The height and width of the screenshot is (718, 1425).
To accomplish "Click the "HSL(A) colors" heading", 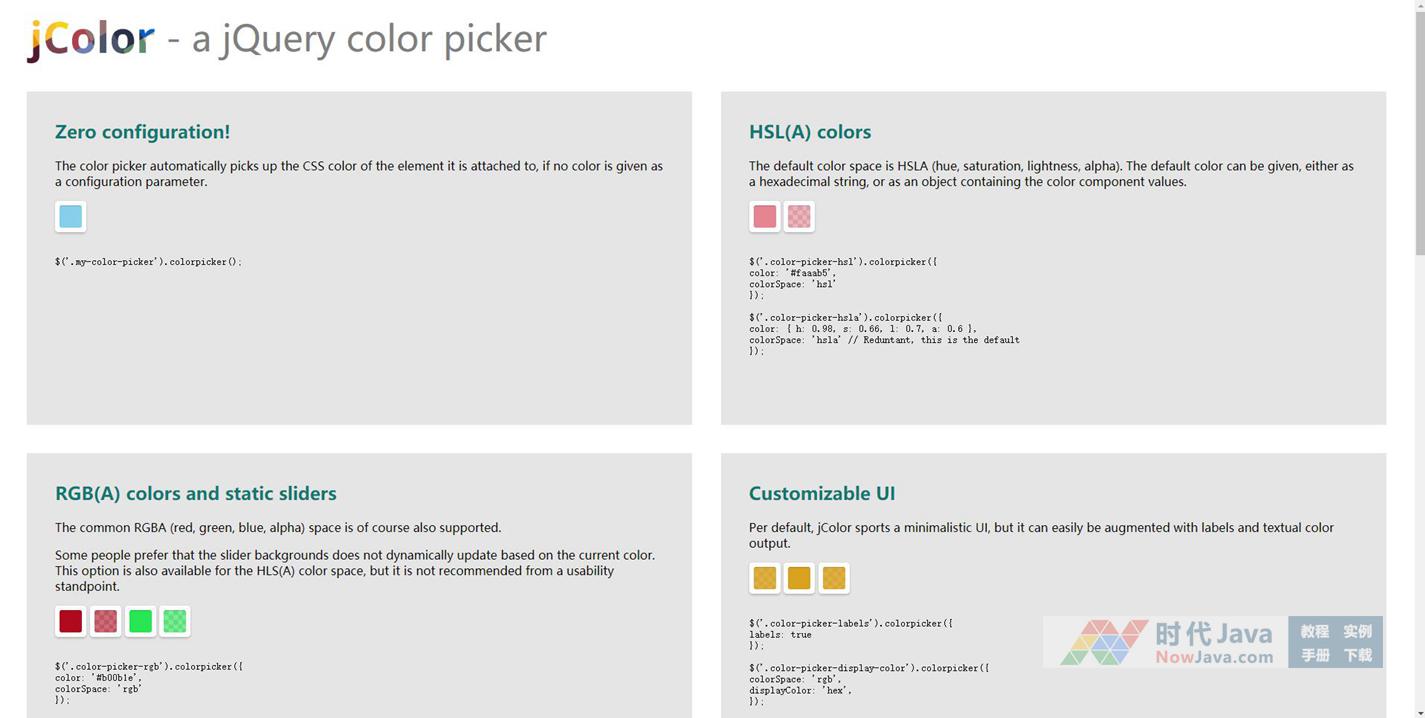I will click(809, 132).
